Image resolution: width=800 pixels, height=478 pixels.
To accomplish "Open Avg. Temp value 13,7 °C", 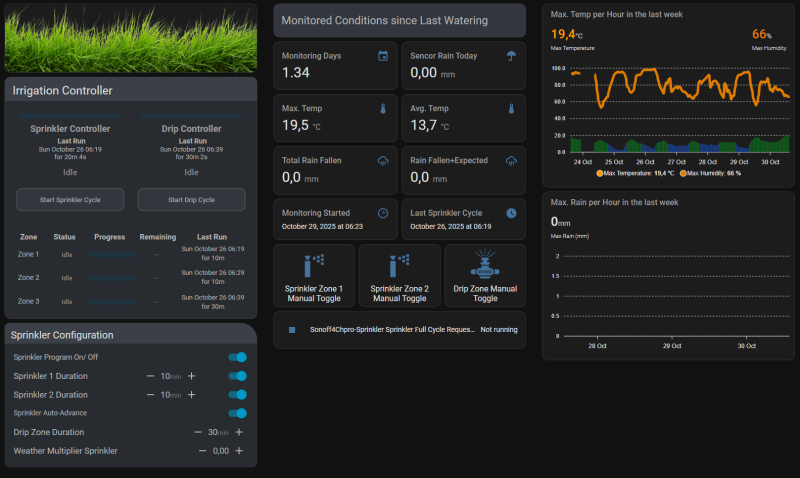I will click(x=430, y=125).
